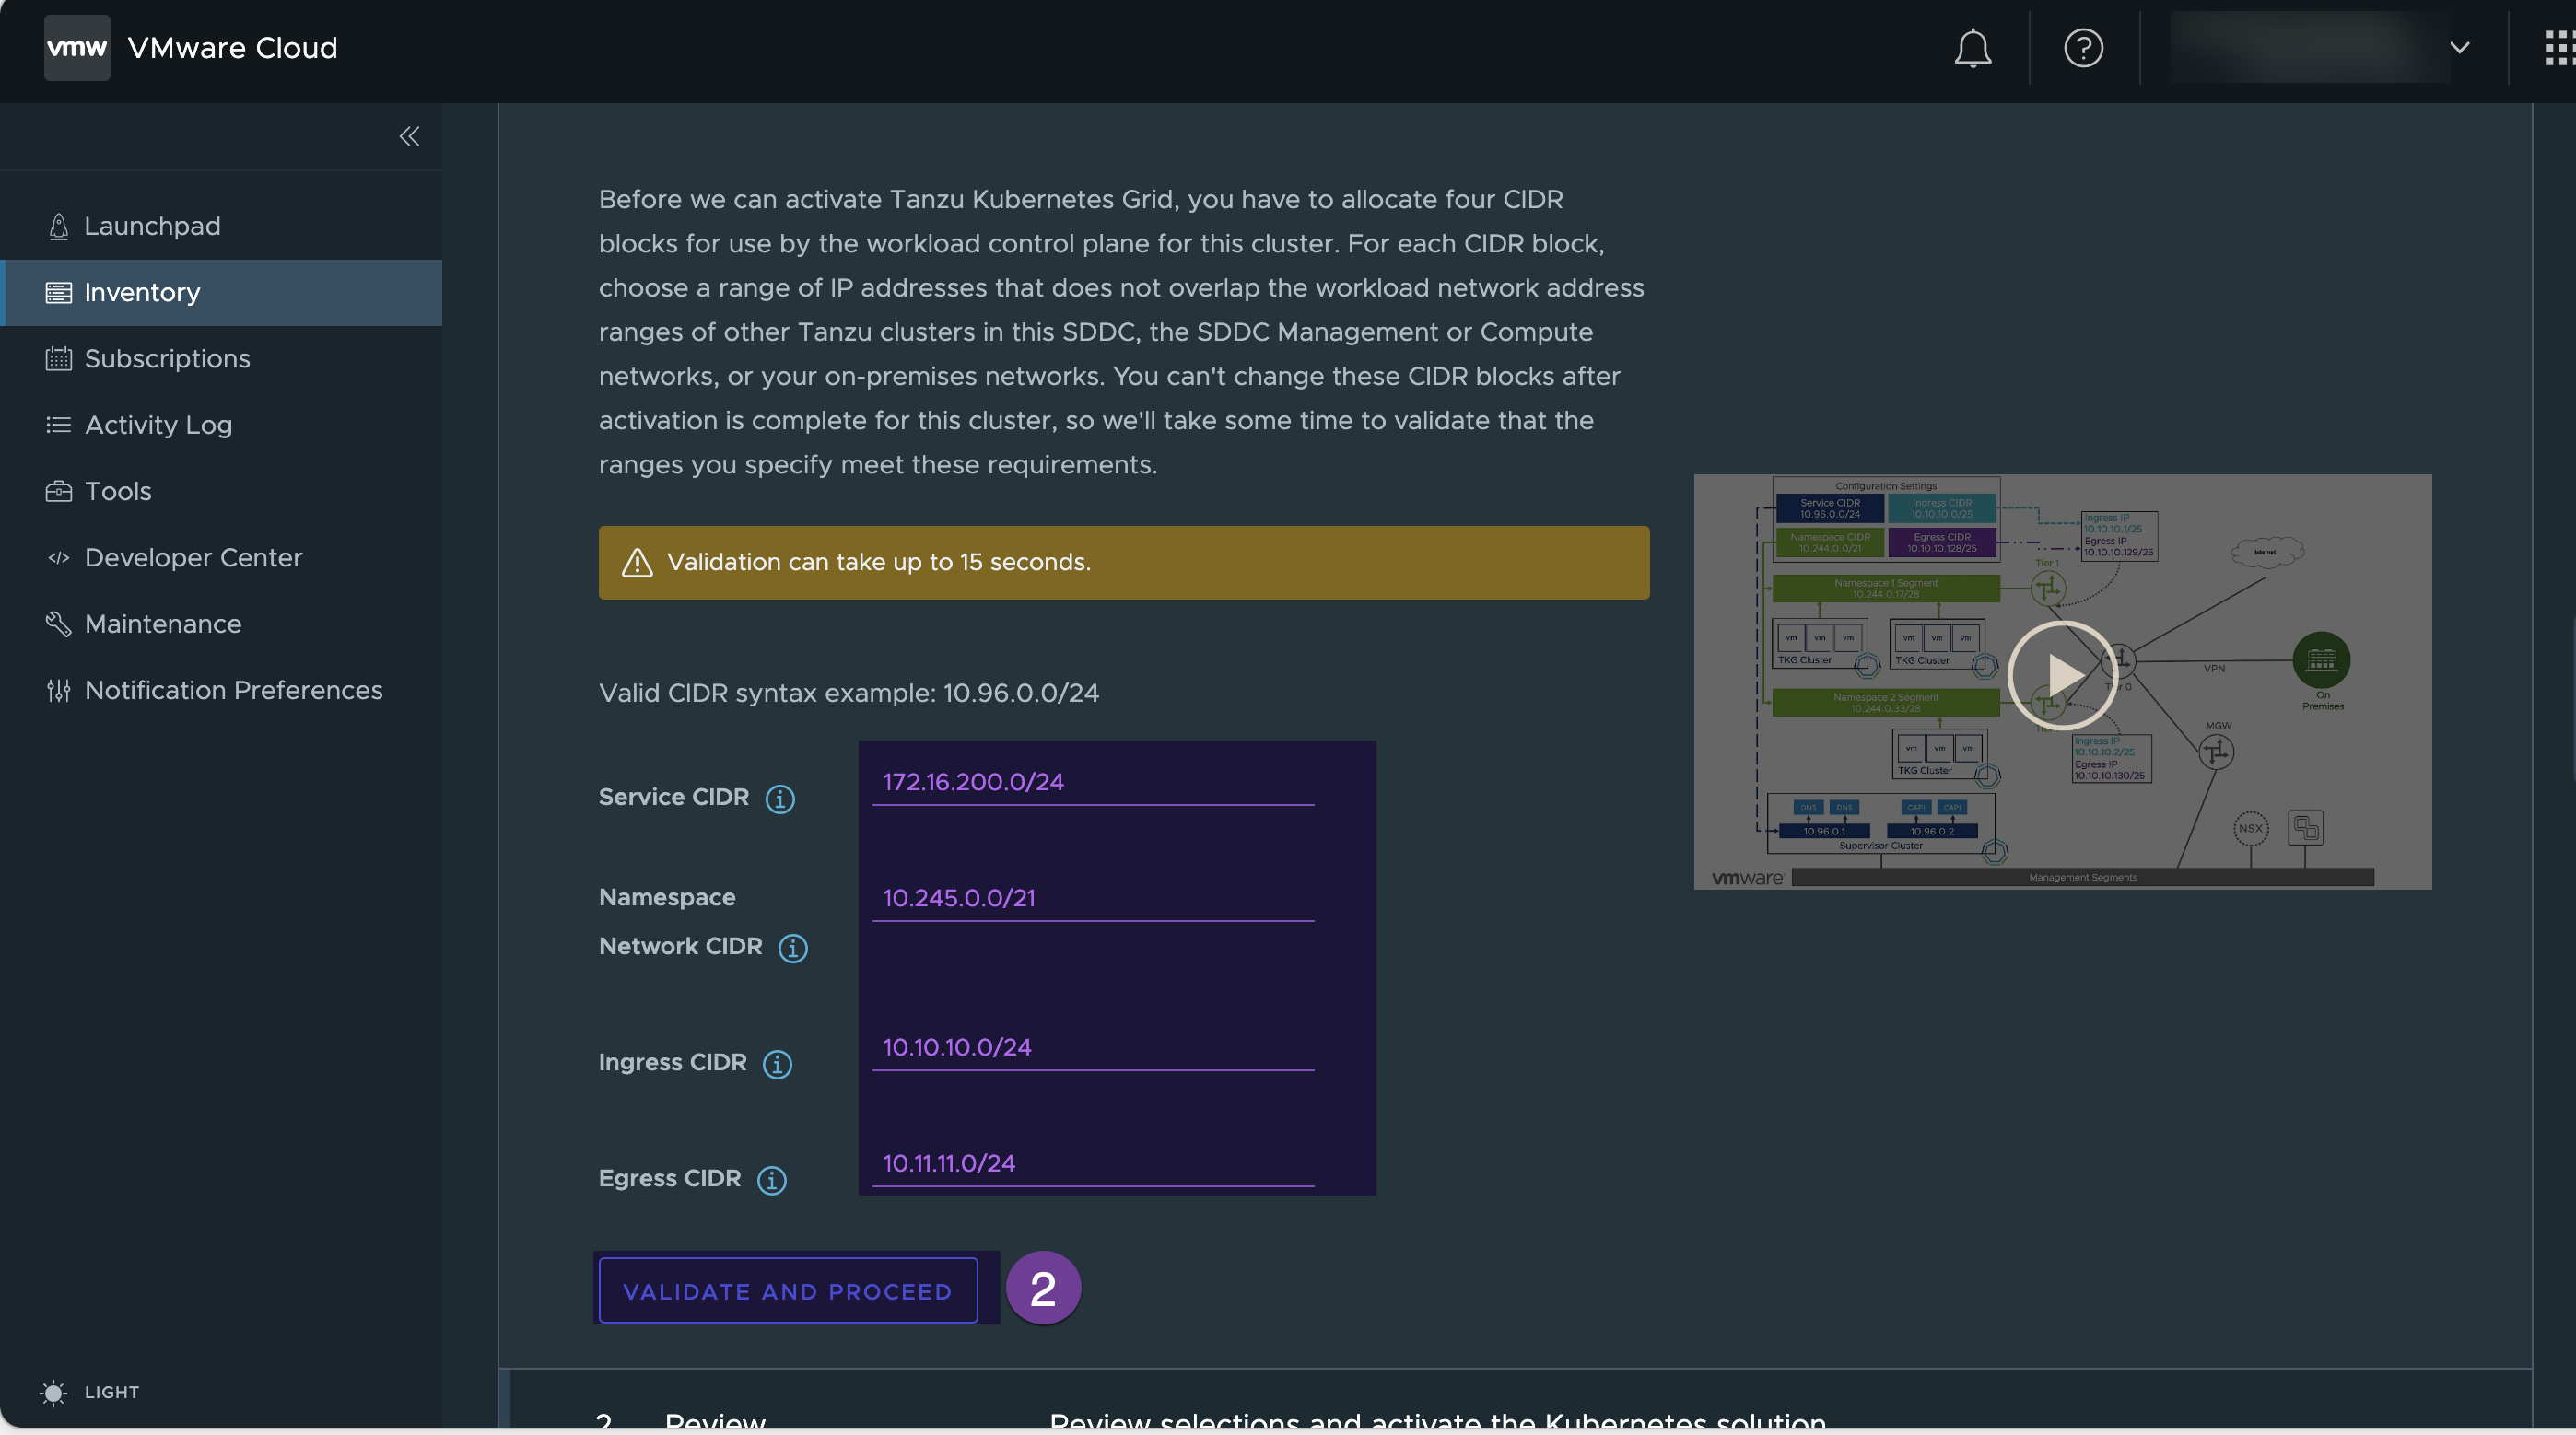Click Validate and Proceed button

pyautogui.click(x=788, y=1291)
